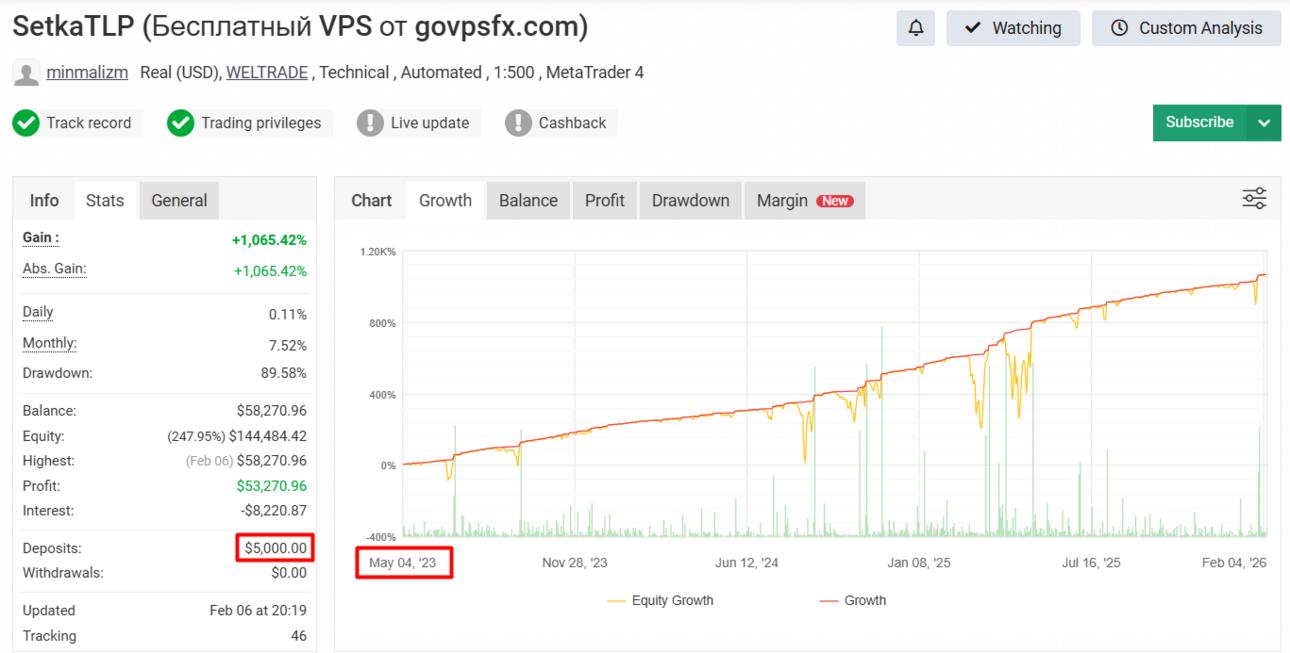
Task: Click the Trading privileges badge text
Action: (261, 123)
